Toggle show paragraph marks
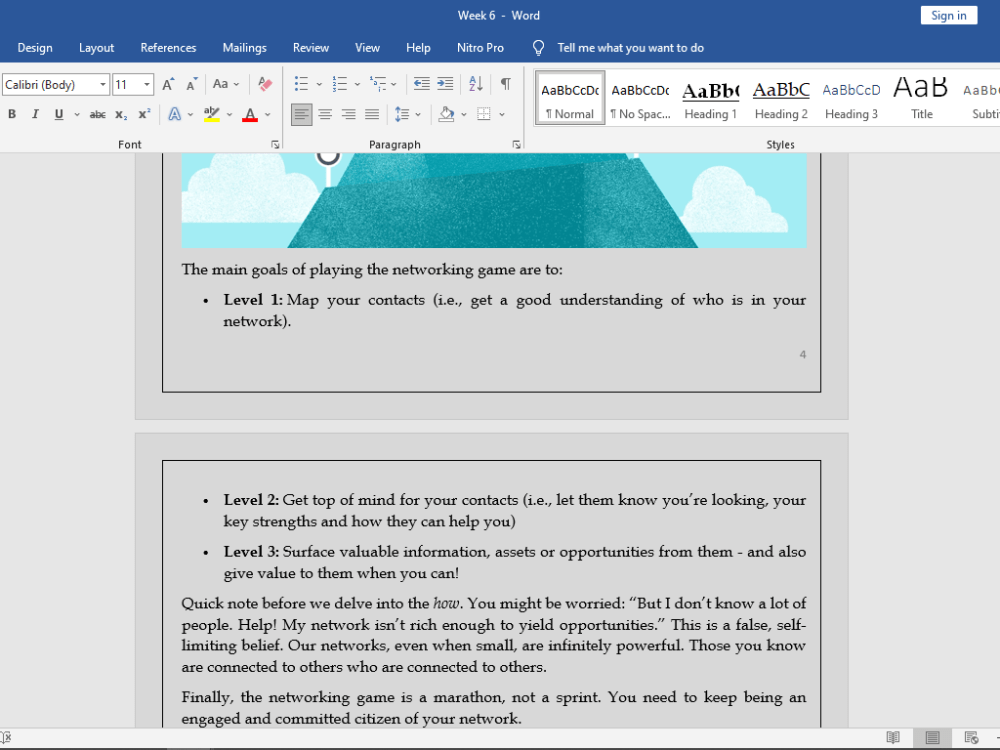The height and width of the screenshot is (750, 1000). [505, 84]
